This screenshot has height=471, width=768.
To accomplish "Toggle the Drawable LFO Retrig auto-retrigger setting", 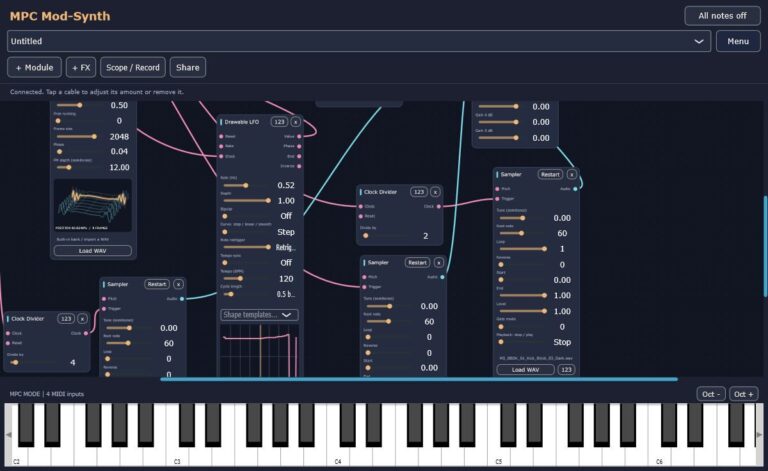I will (x=247, y=247).
